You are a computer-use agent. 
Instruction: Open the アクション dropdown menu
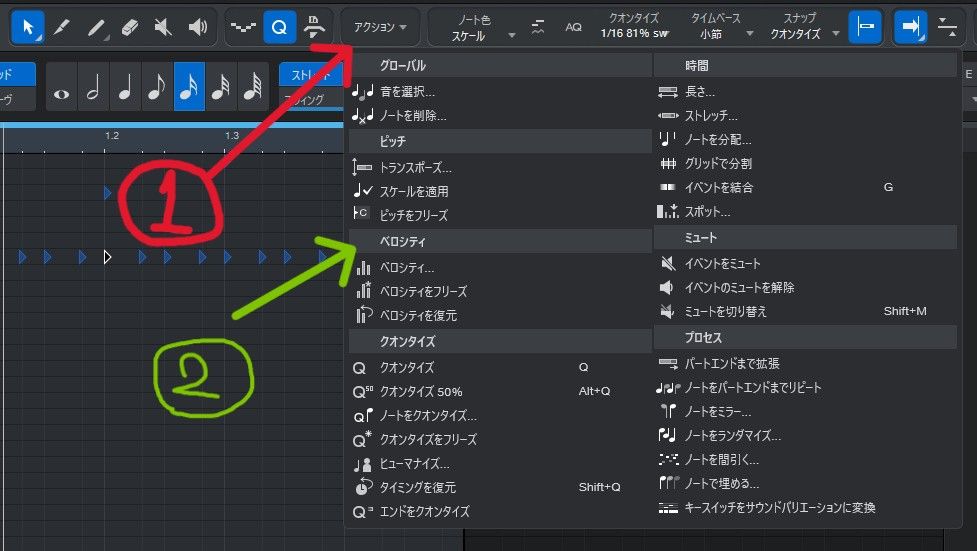[380, 27]
